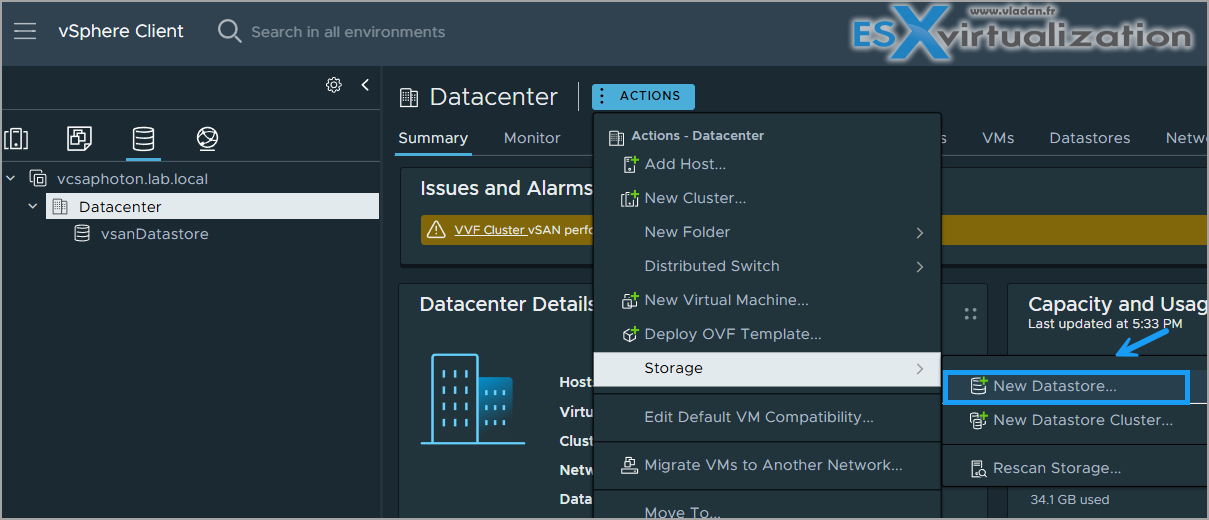
Task: Click the '34.1 GB used' value
Action: pos(1070,499)
